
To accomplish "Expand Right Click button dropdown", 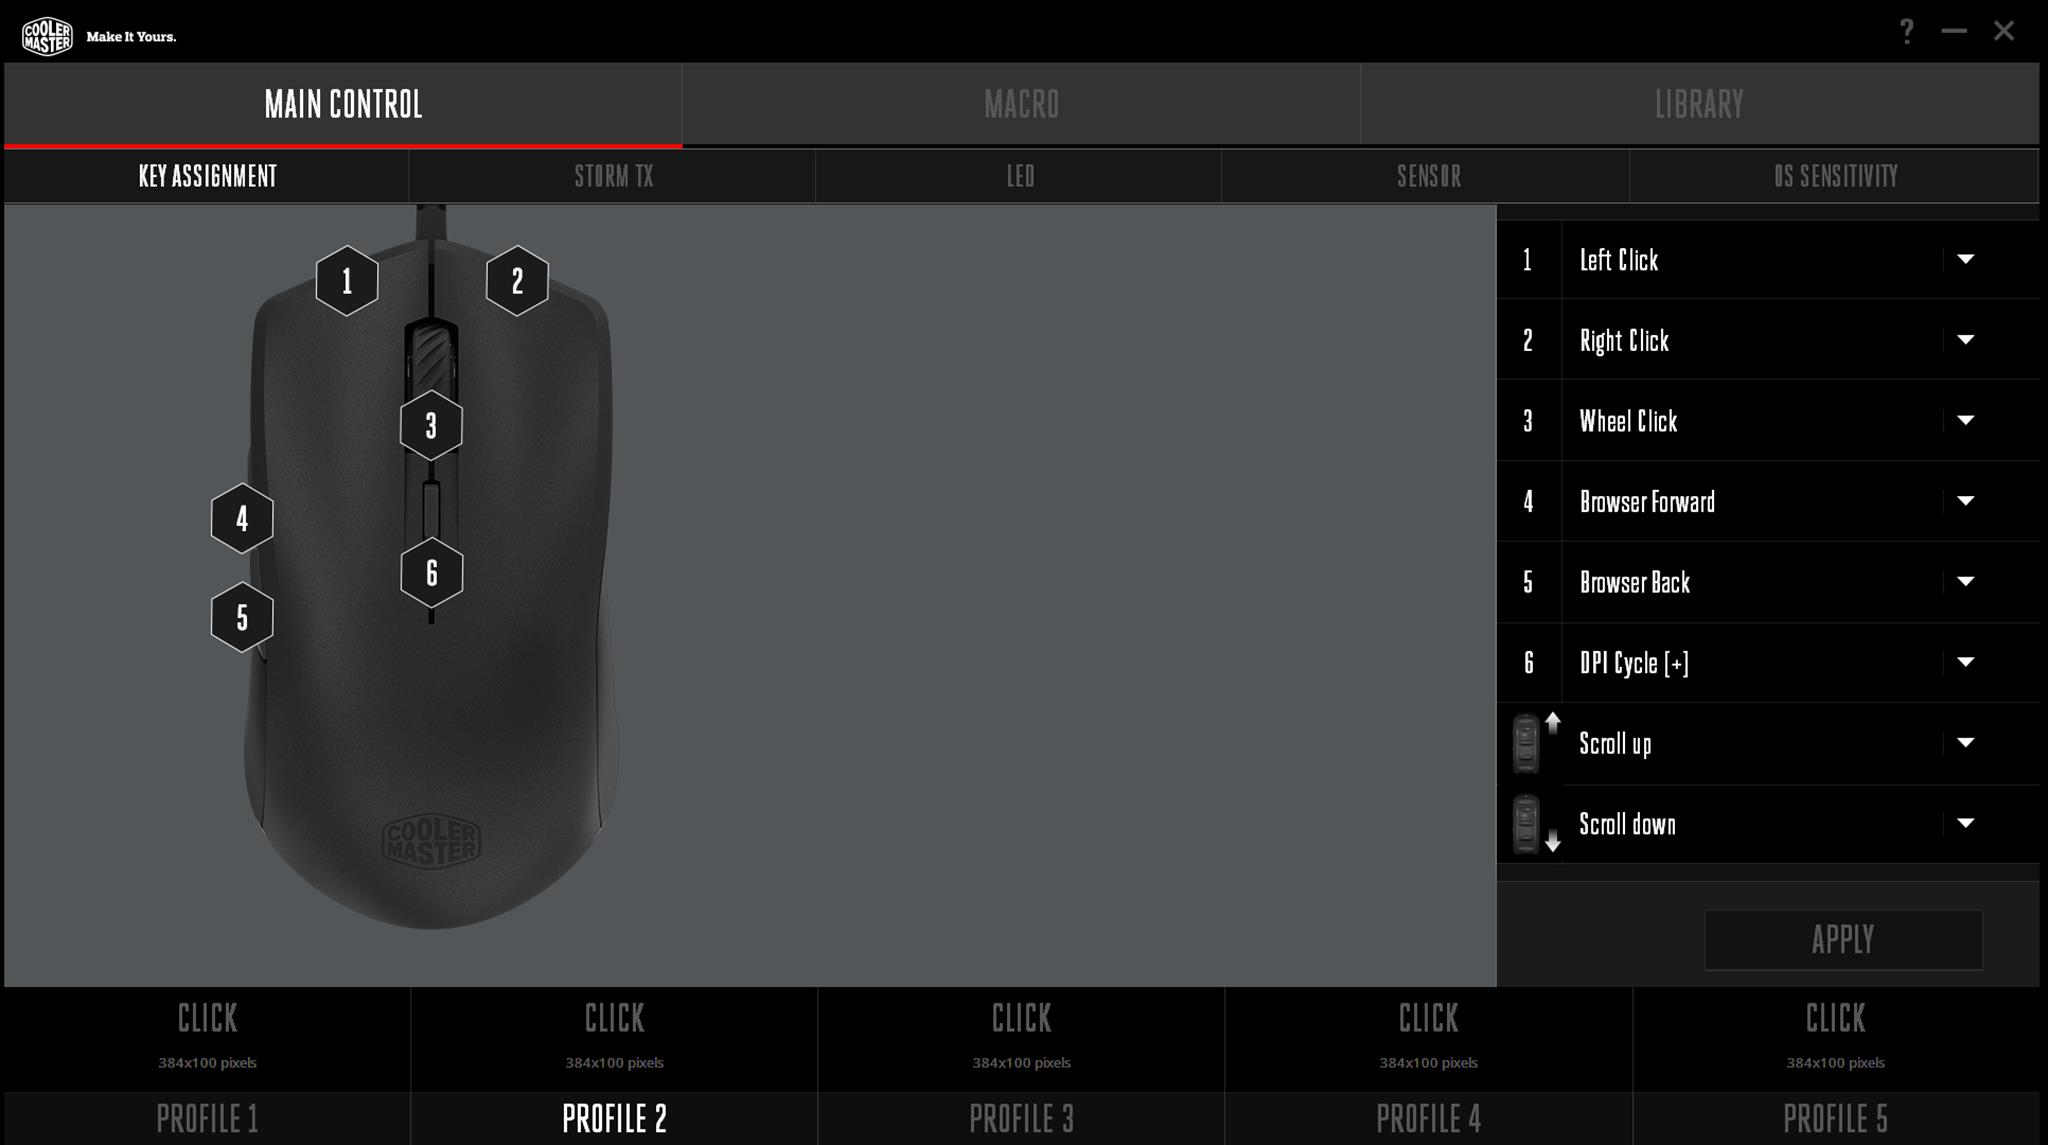I will coord(1966,339).
